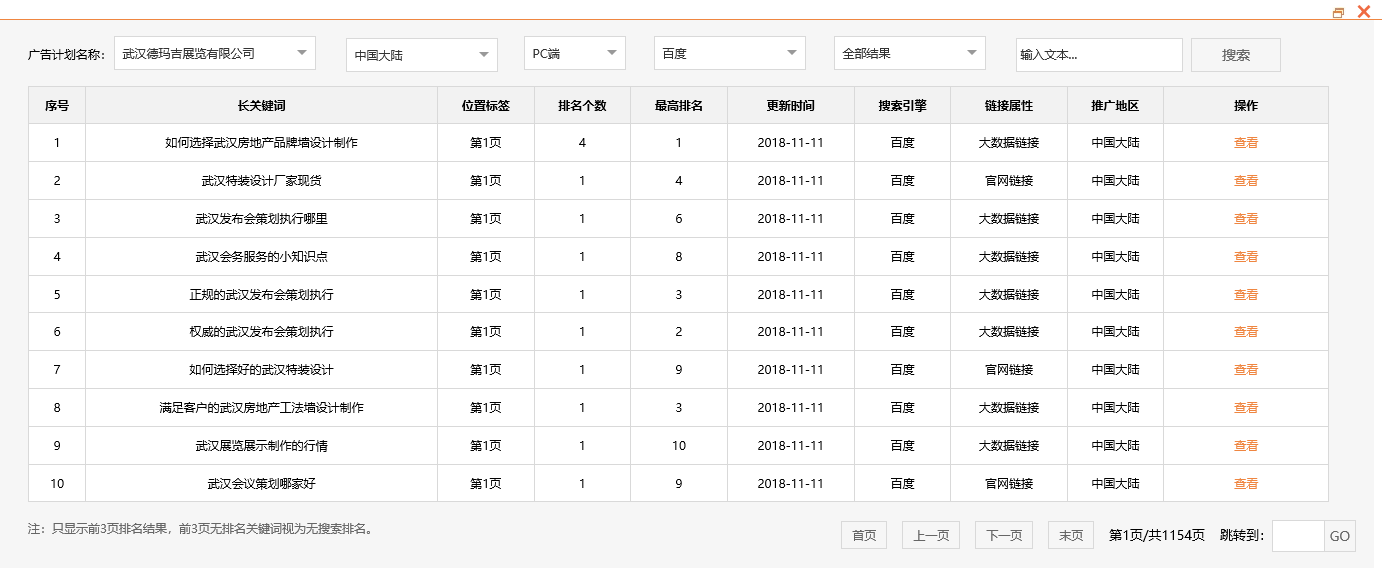Select keyword 如何选择武汉房地产品牌墙设计制作
The height and width of the screenshot is (568, 1382).
[x=261, y=143]
